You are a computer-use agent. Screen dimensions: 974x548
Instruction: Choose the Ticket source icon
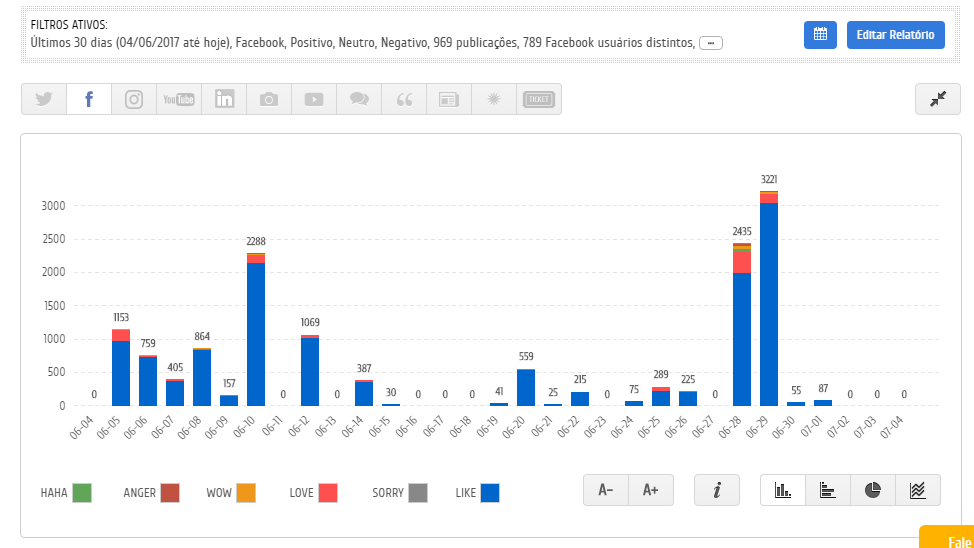pos(539,99)
